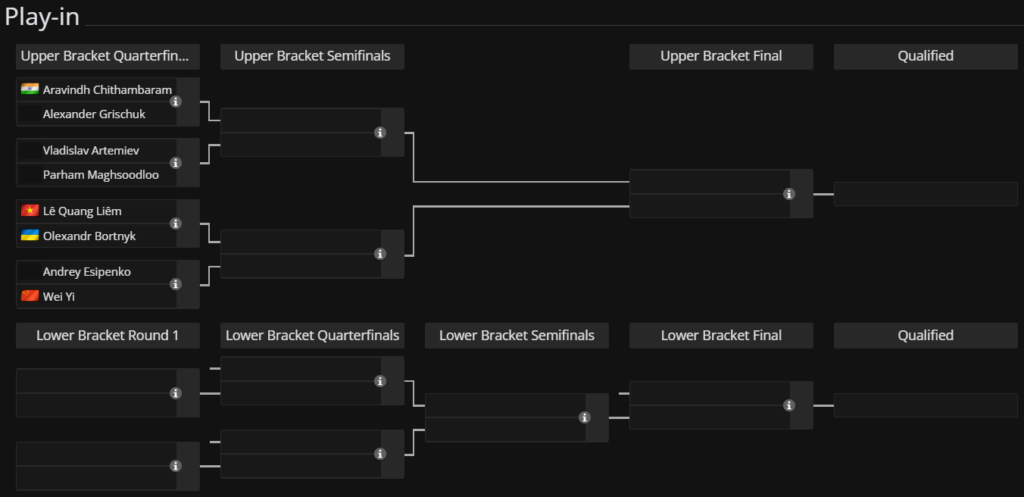Show match info for Lê Quang Liêm vs Bortnyk

click(x=176, y=223)
